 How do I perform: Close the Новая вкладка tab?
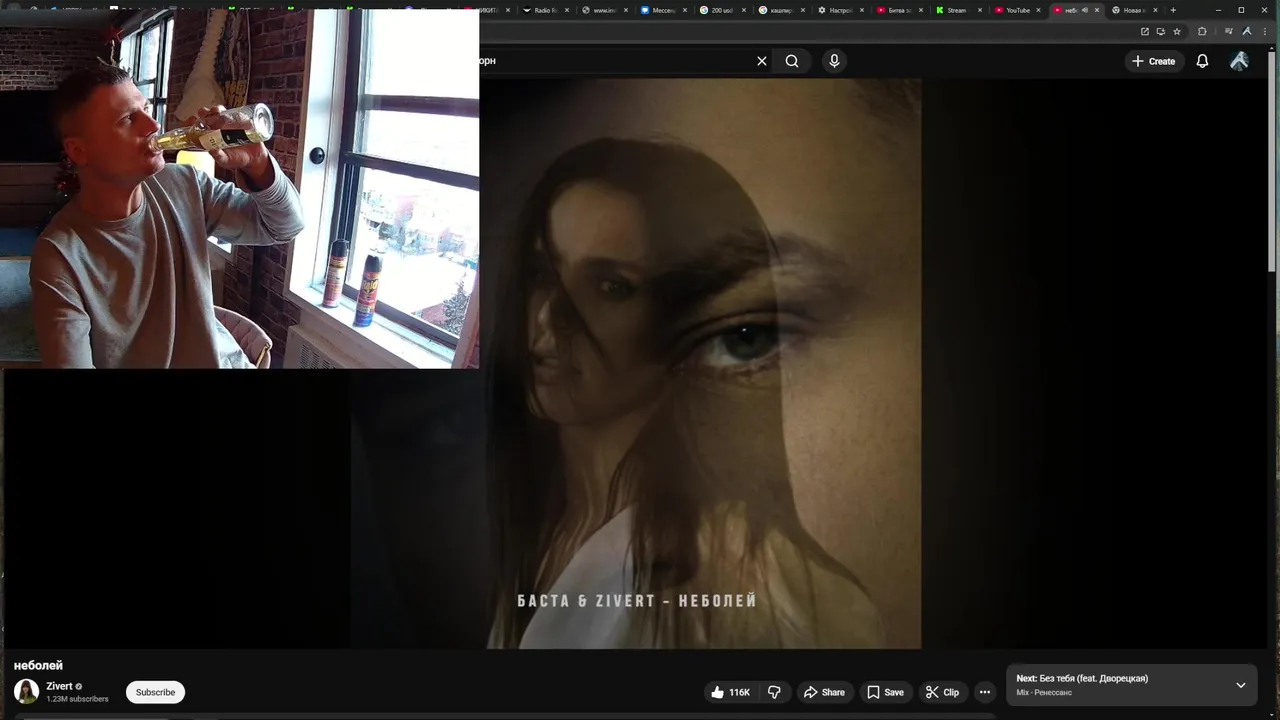[x=1156, y=10]
